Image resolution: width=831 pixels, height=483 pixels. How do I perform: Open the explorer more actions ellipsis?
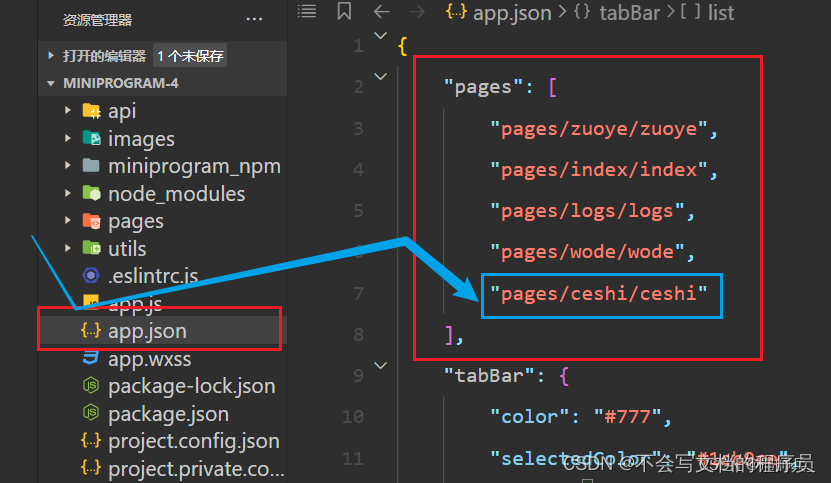[x=254, y=20]
